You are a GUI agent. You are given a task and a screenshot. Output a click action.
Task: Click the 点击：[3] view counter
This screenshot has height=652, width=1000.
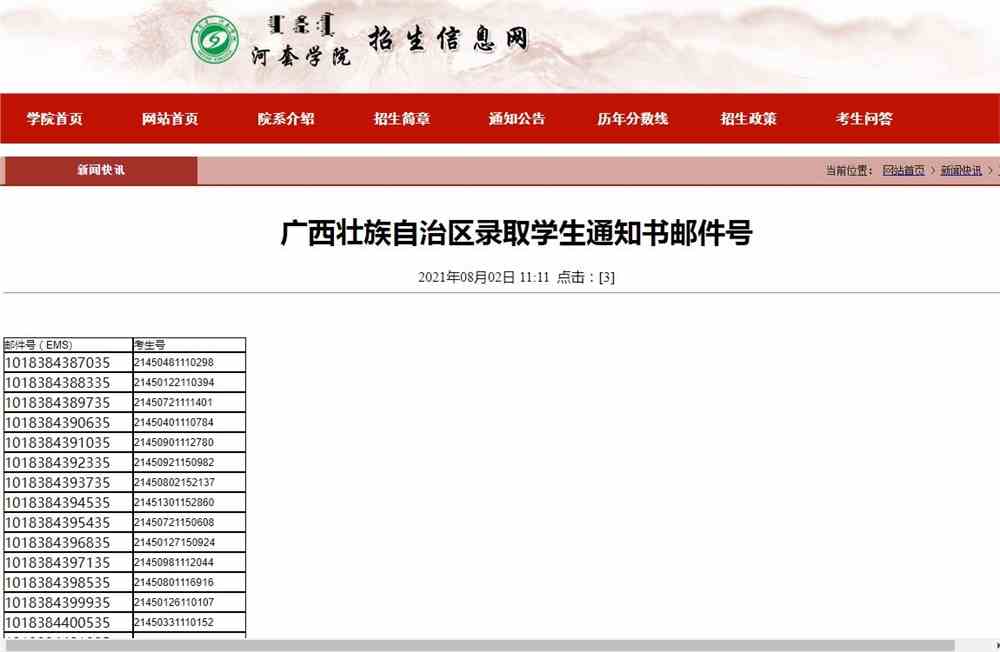585,277
